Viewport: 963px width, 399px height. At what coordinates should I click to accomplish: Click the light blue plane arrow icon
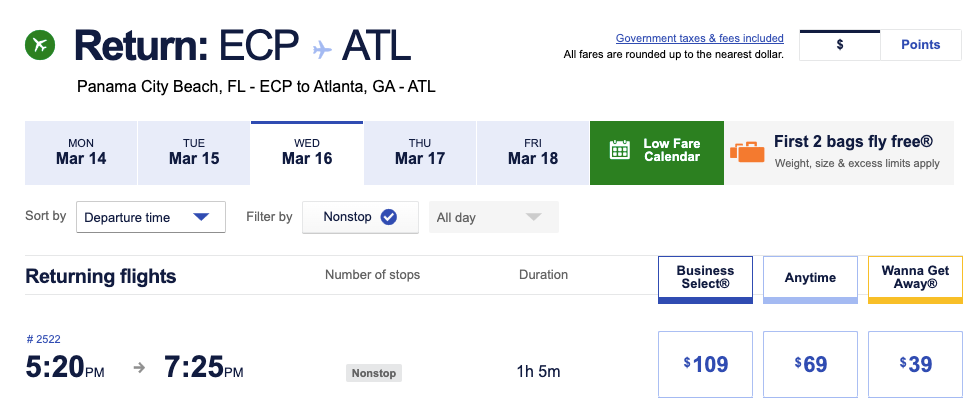click(322, 48)
